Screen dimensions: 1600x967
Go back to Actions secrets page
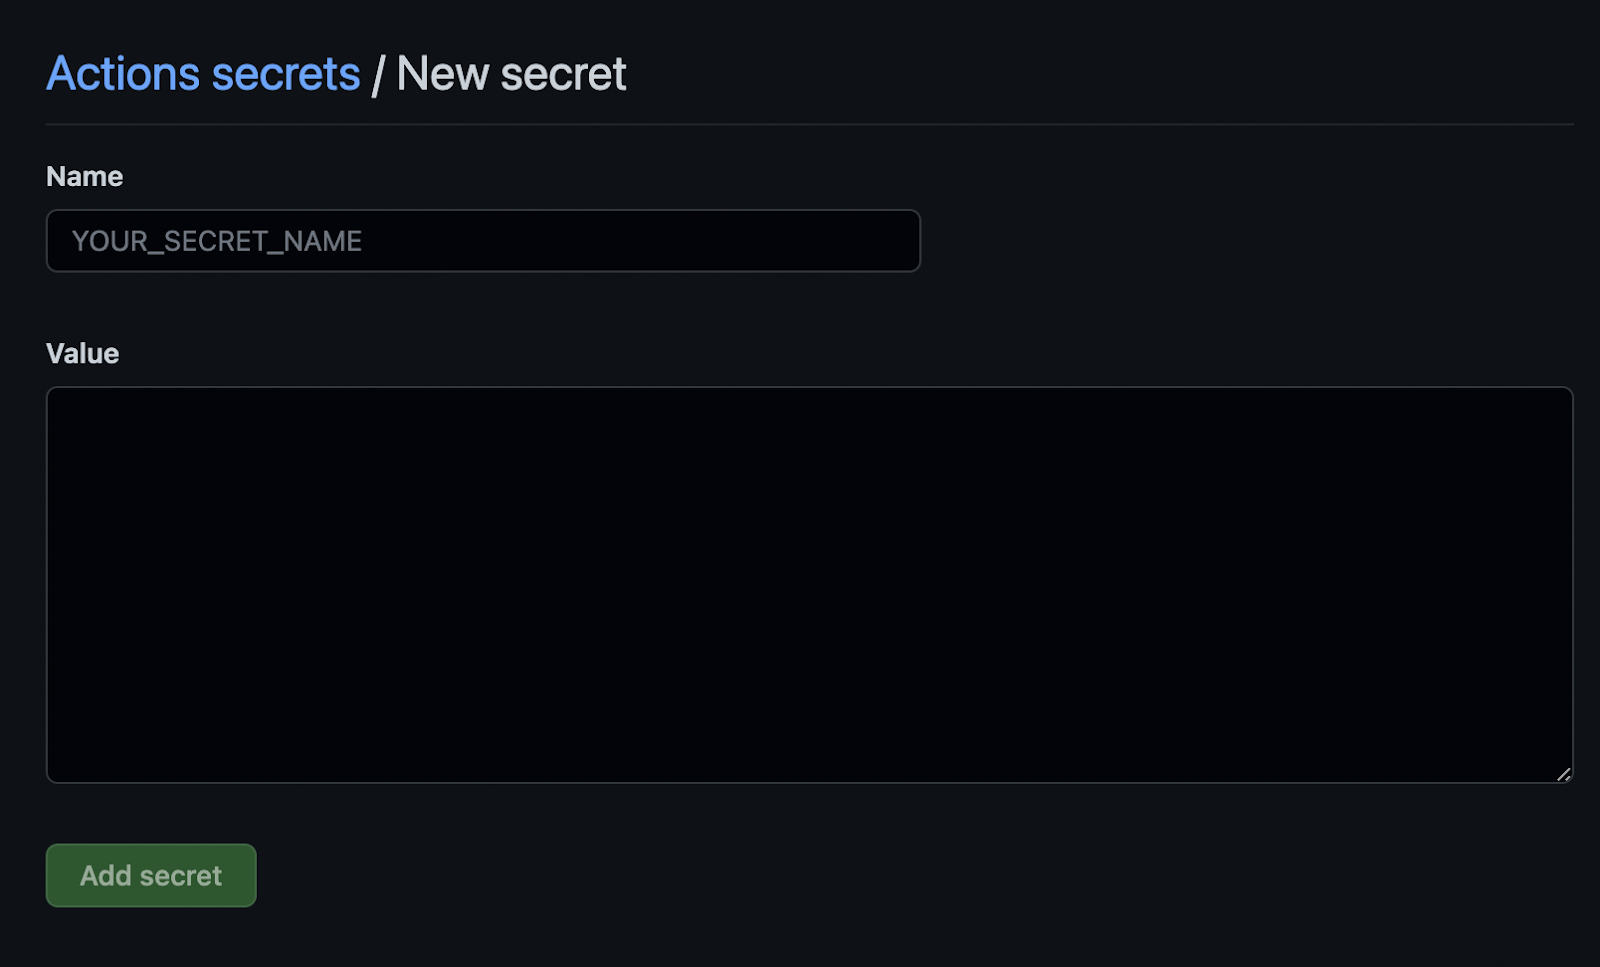click(203, 74)
